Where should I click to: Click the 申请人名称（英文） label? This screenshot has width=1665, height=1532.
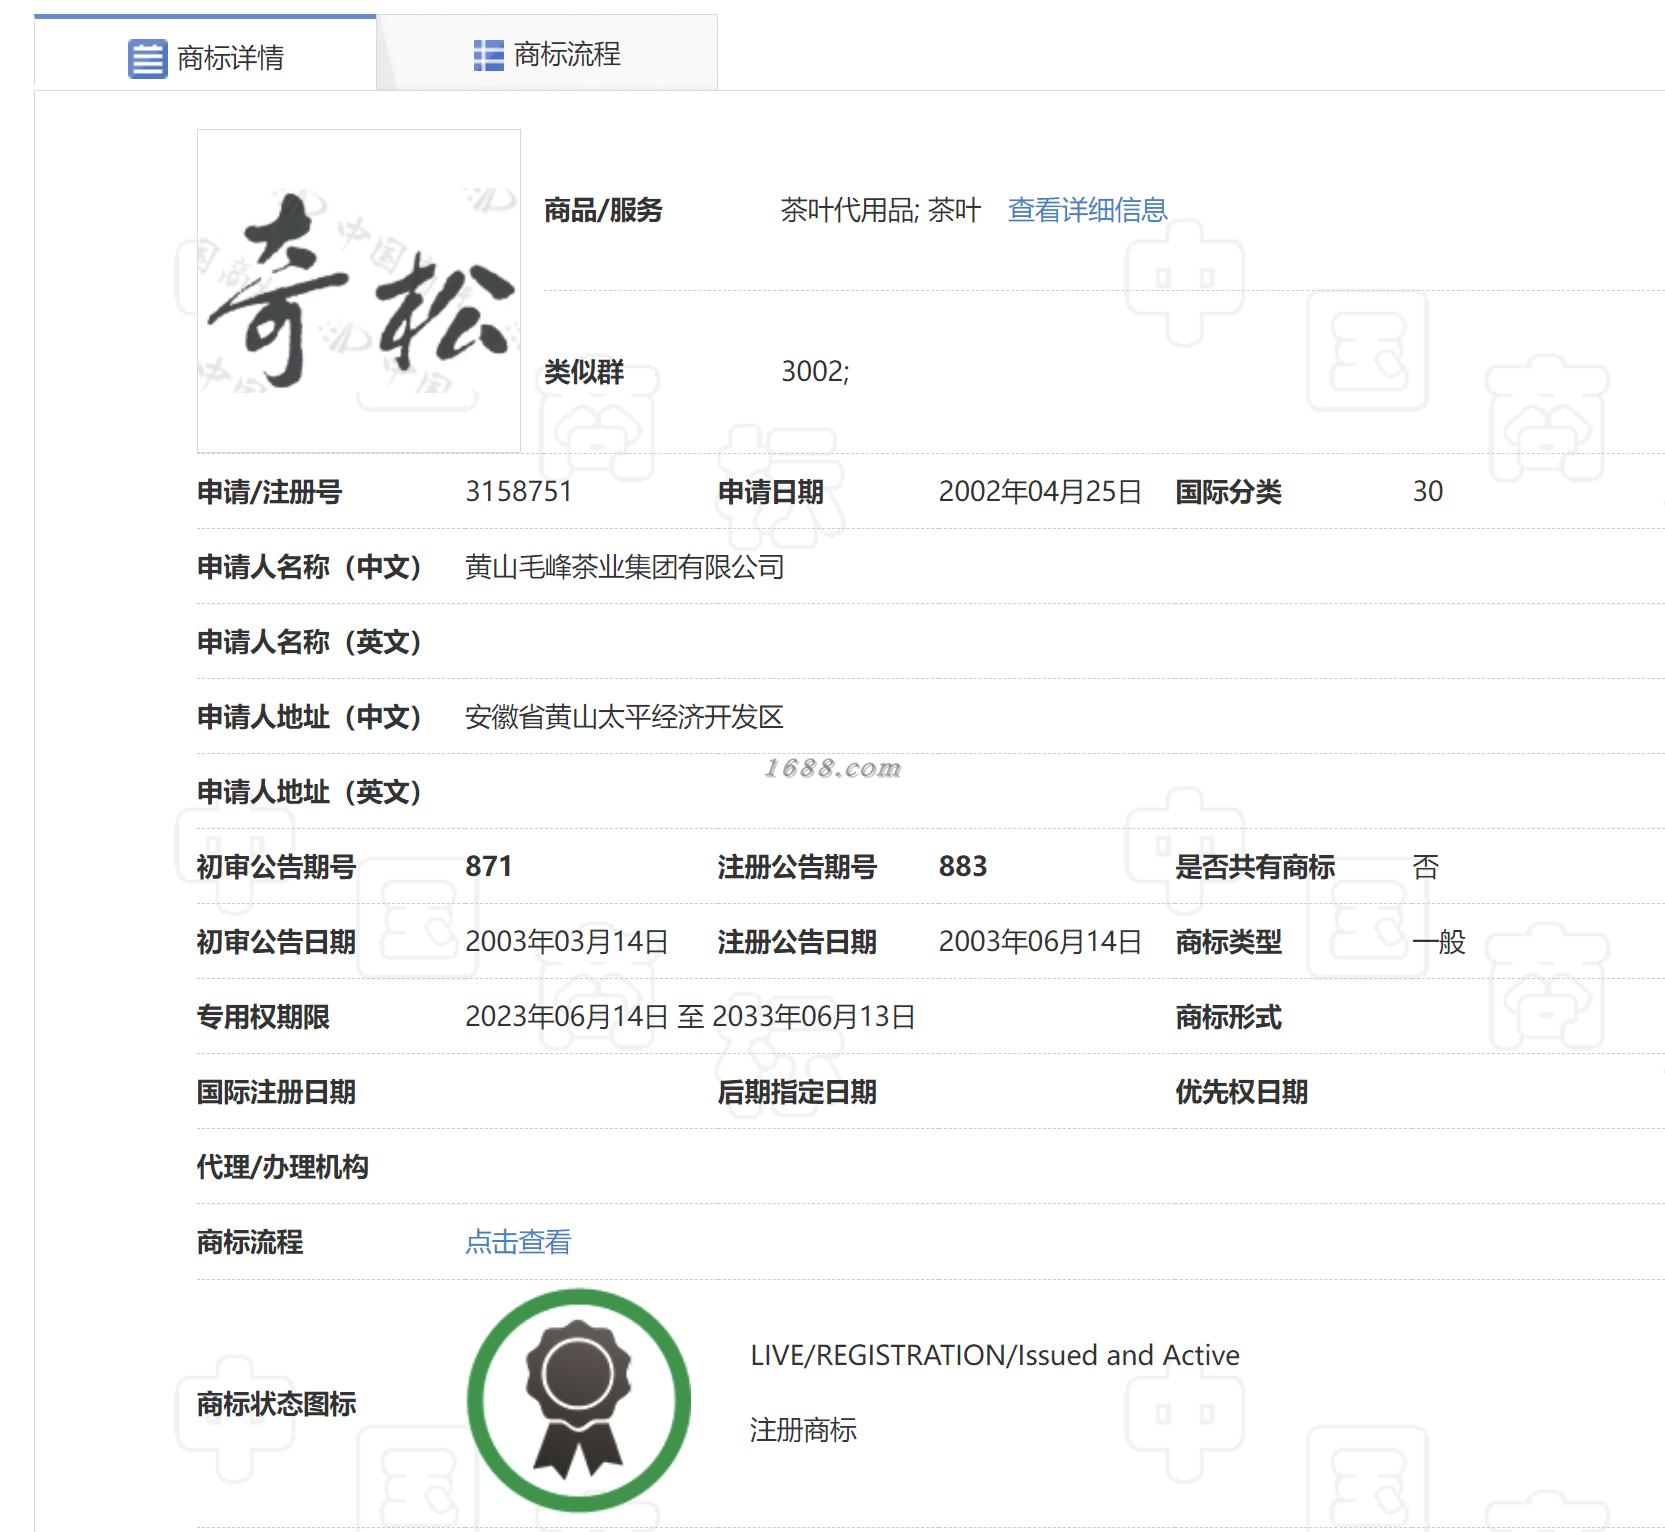pos(309,642)
